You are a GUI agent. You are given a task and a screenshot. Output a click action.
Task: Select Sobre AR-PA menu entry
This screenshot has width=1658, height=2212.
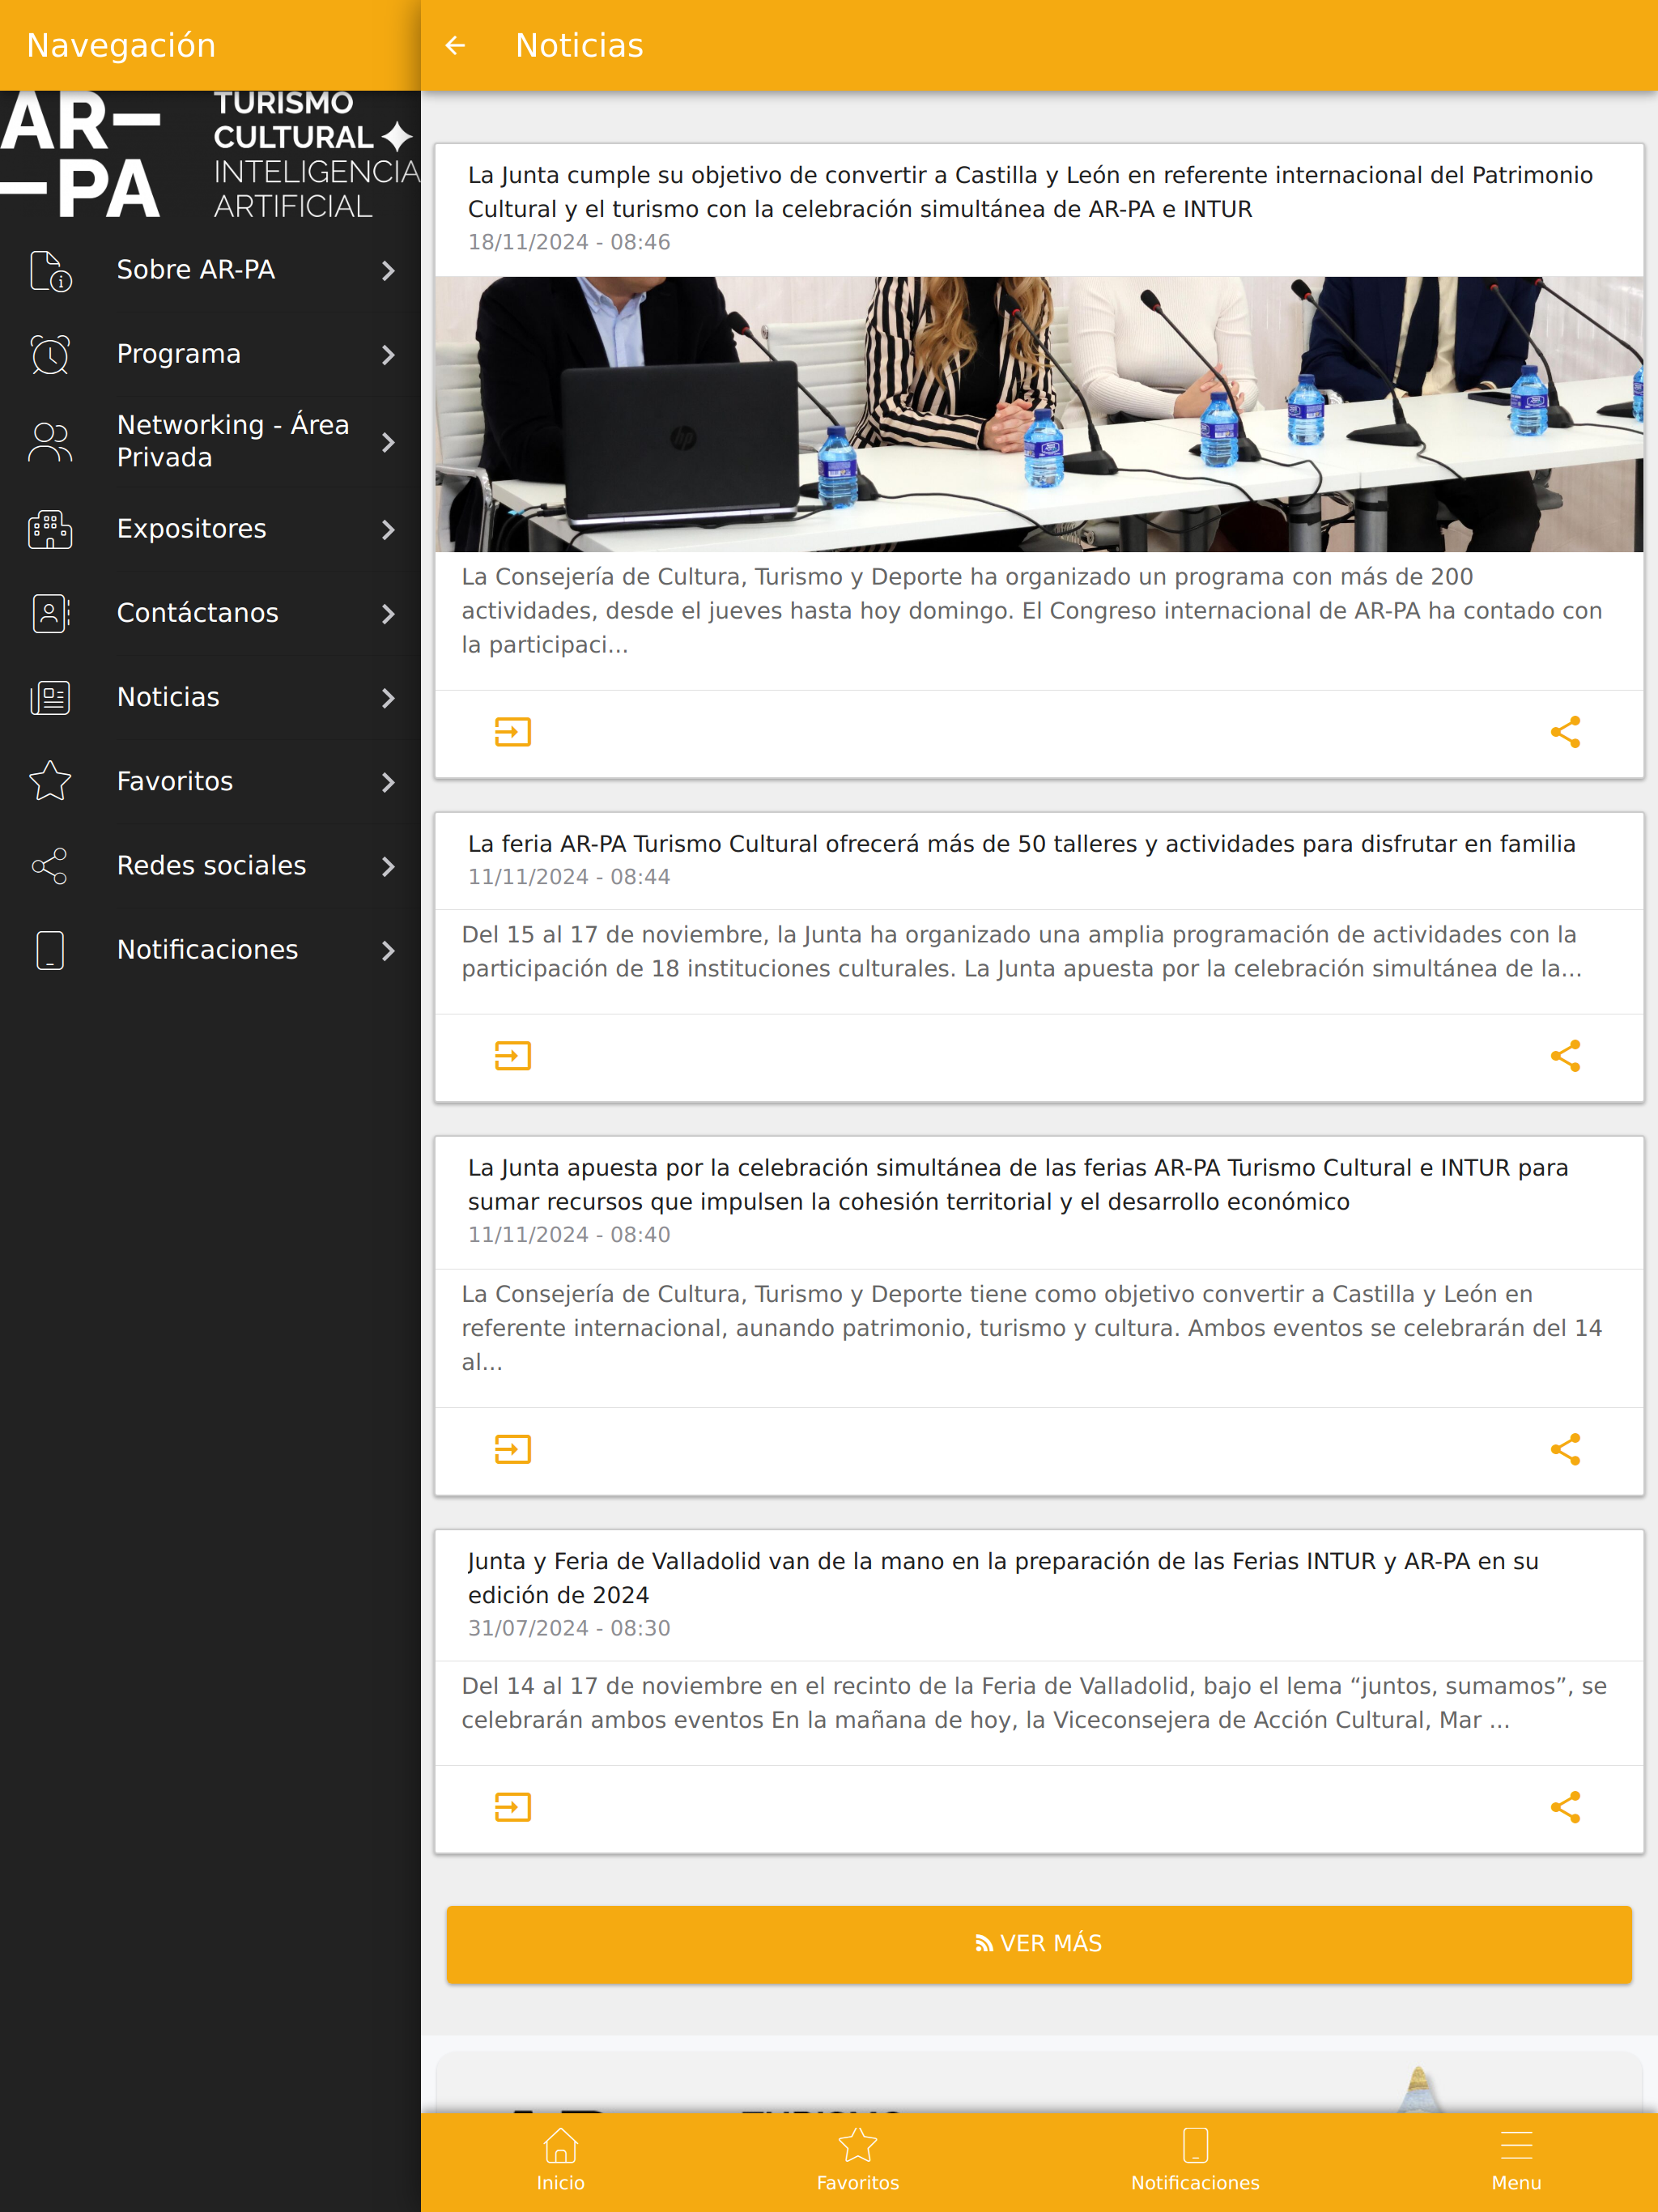(x=210, y=270)
